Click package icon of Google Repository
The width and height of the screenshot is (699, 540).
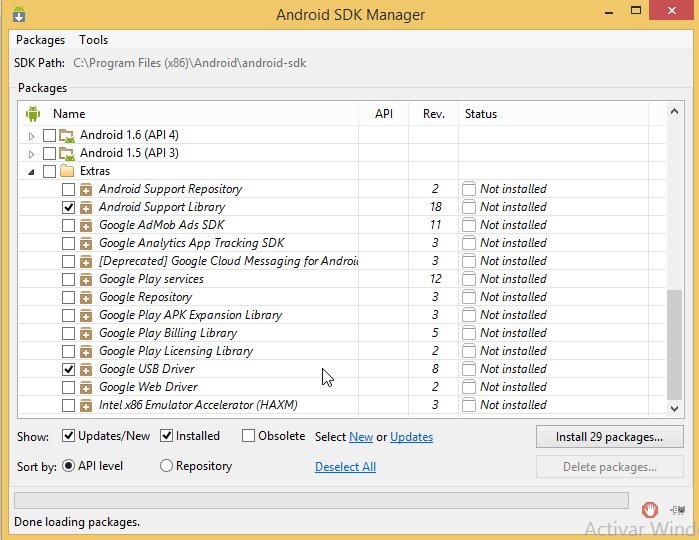point(86,297)
